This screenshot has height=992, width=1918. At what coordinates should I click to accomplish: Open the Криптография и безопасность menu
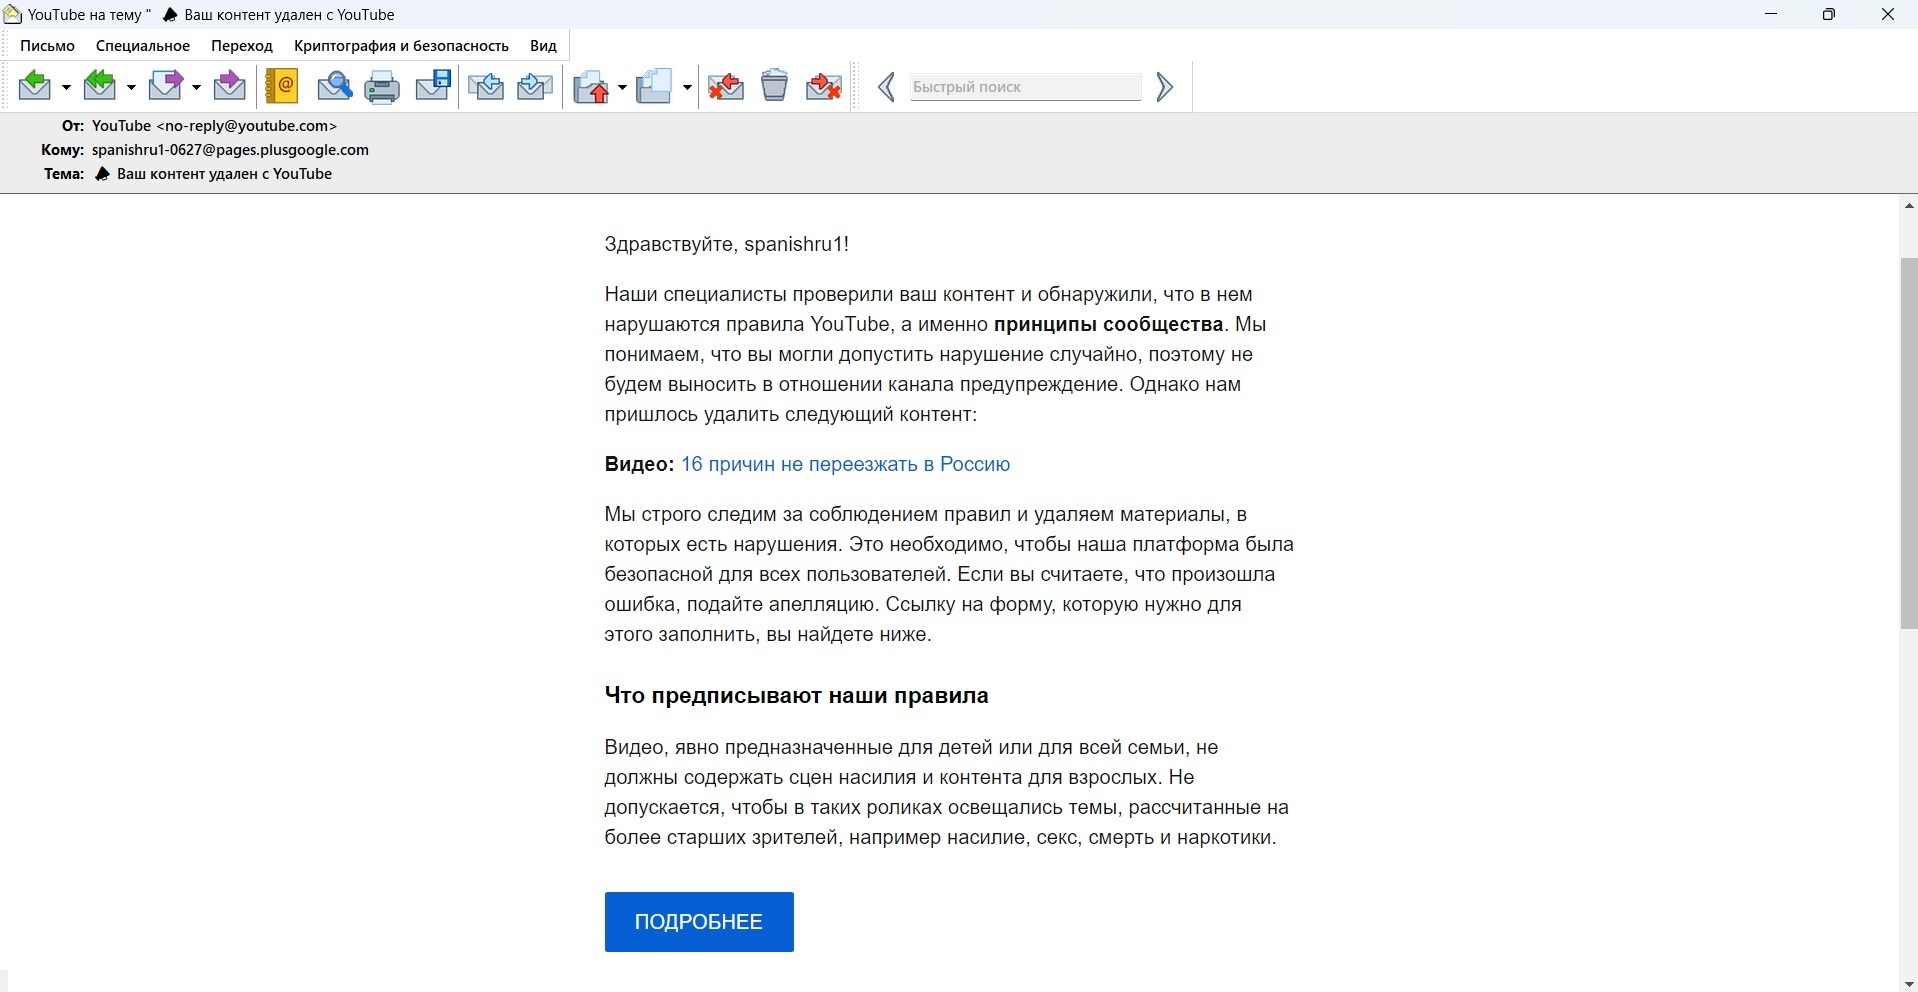401,46
